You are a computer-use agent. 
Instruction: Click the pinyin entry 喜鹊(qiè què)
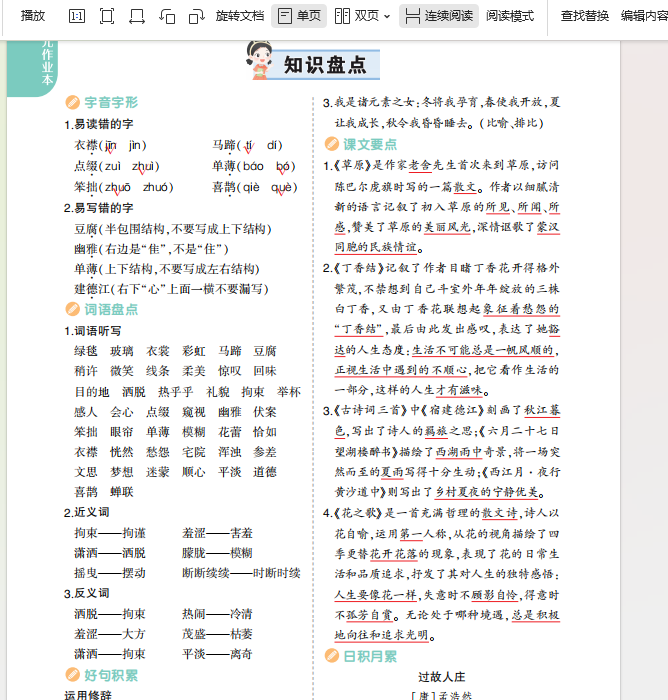(255, 187)
